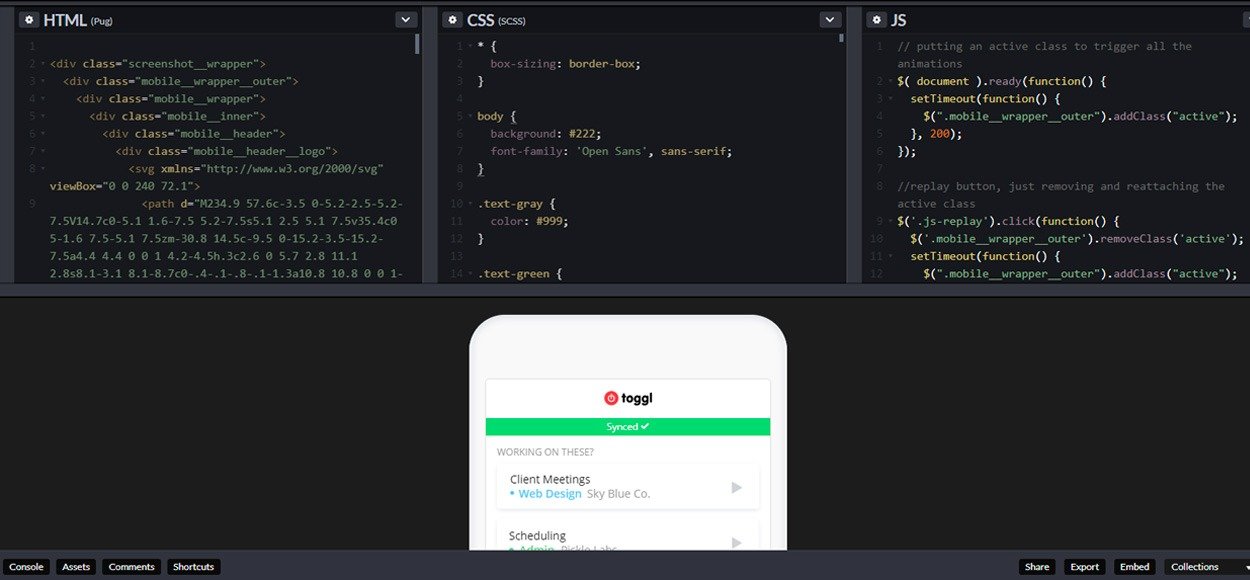
Task: Collapse the screenshot__wrapper div fold arrow
Action: tap(43, 64)
